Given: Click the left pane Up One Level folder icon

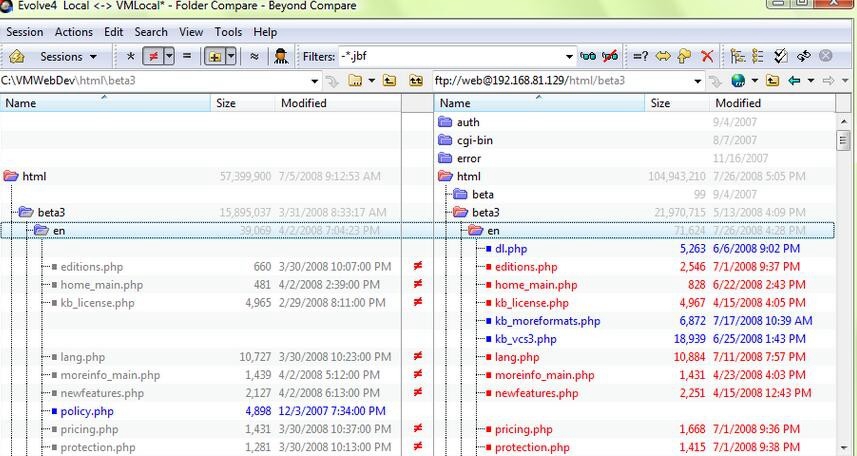Looking at the screenshot, I should pyautogui.click(x=389, y=81).
